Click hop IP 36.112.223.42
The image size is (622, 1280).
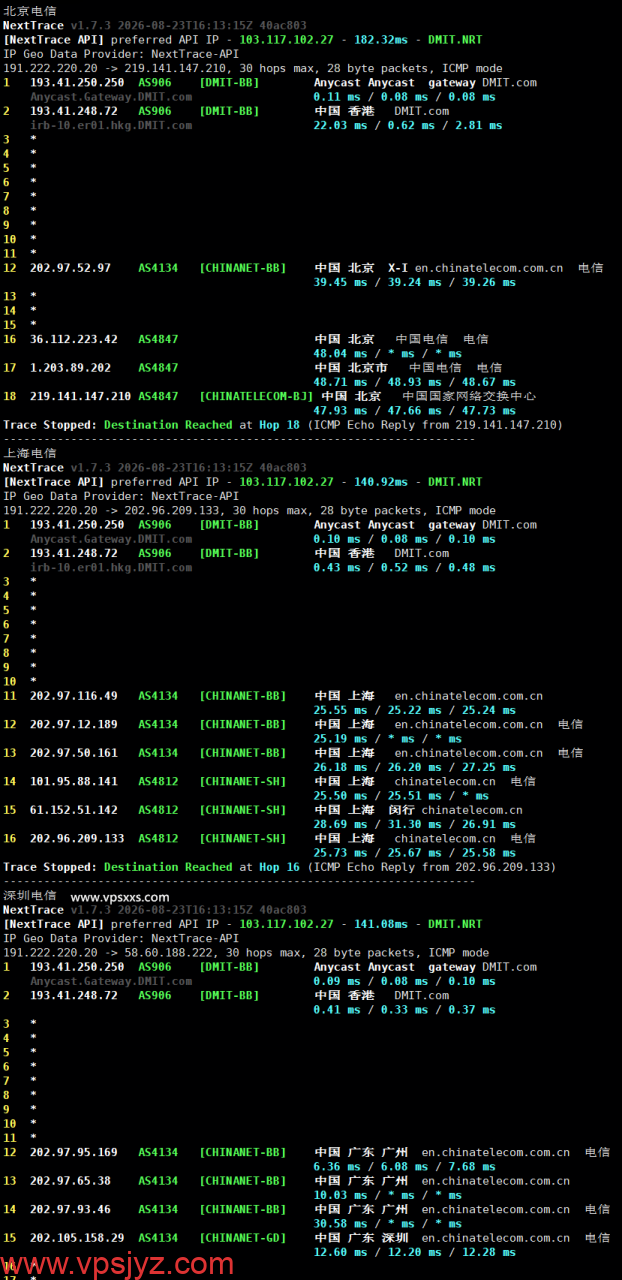74,339
